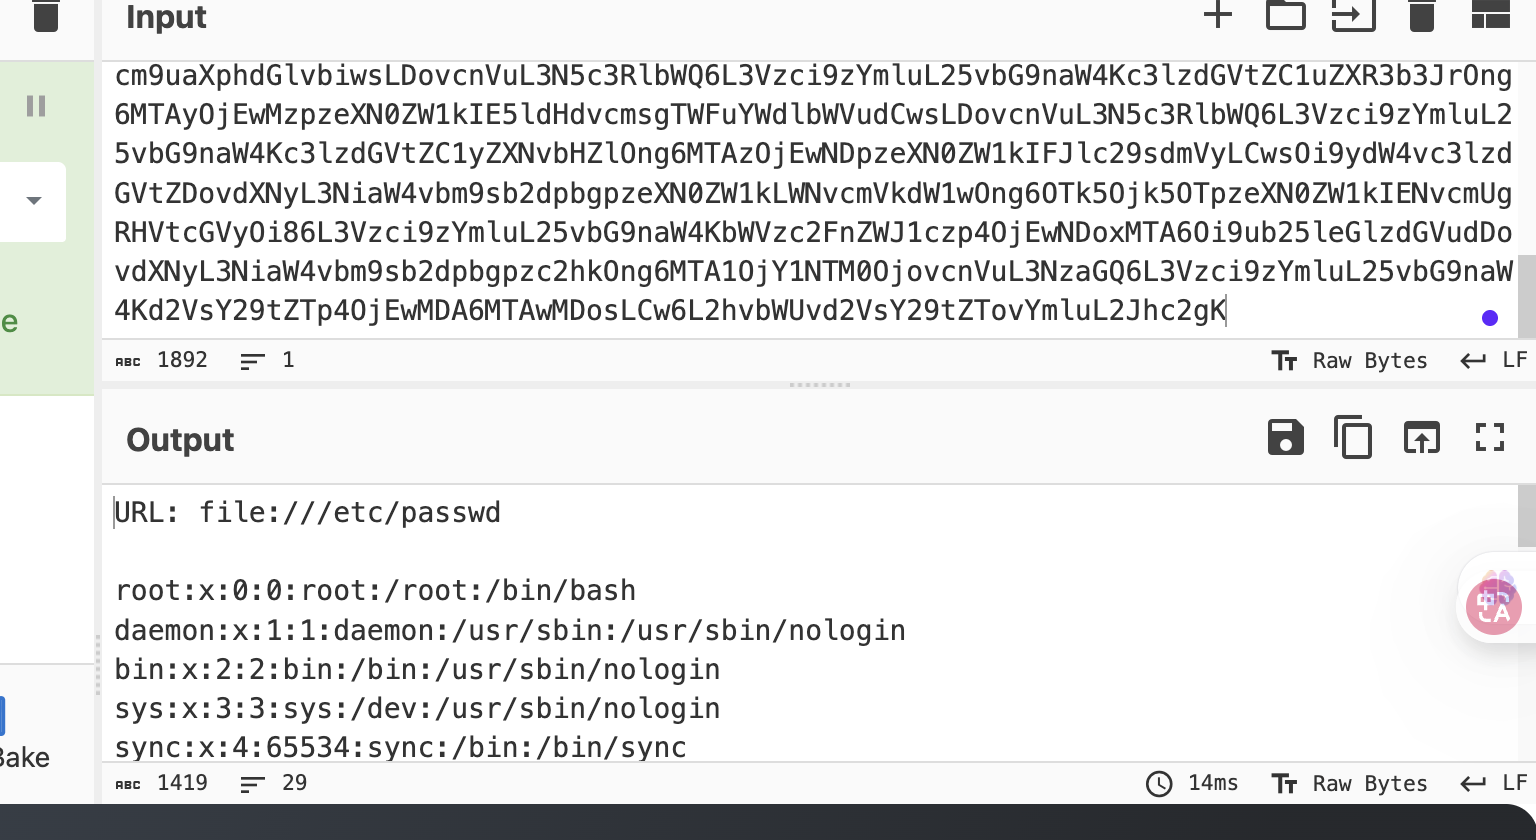This screenshot has height=840, width=1536.
Task: Open folder as input icon
Action: [x=1285, y=14]
